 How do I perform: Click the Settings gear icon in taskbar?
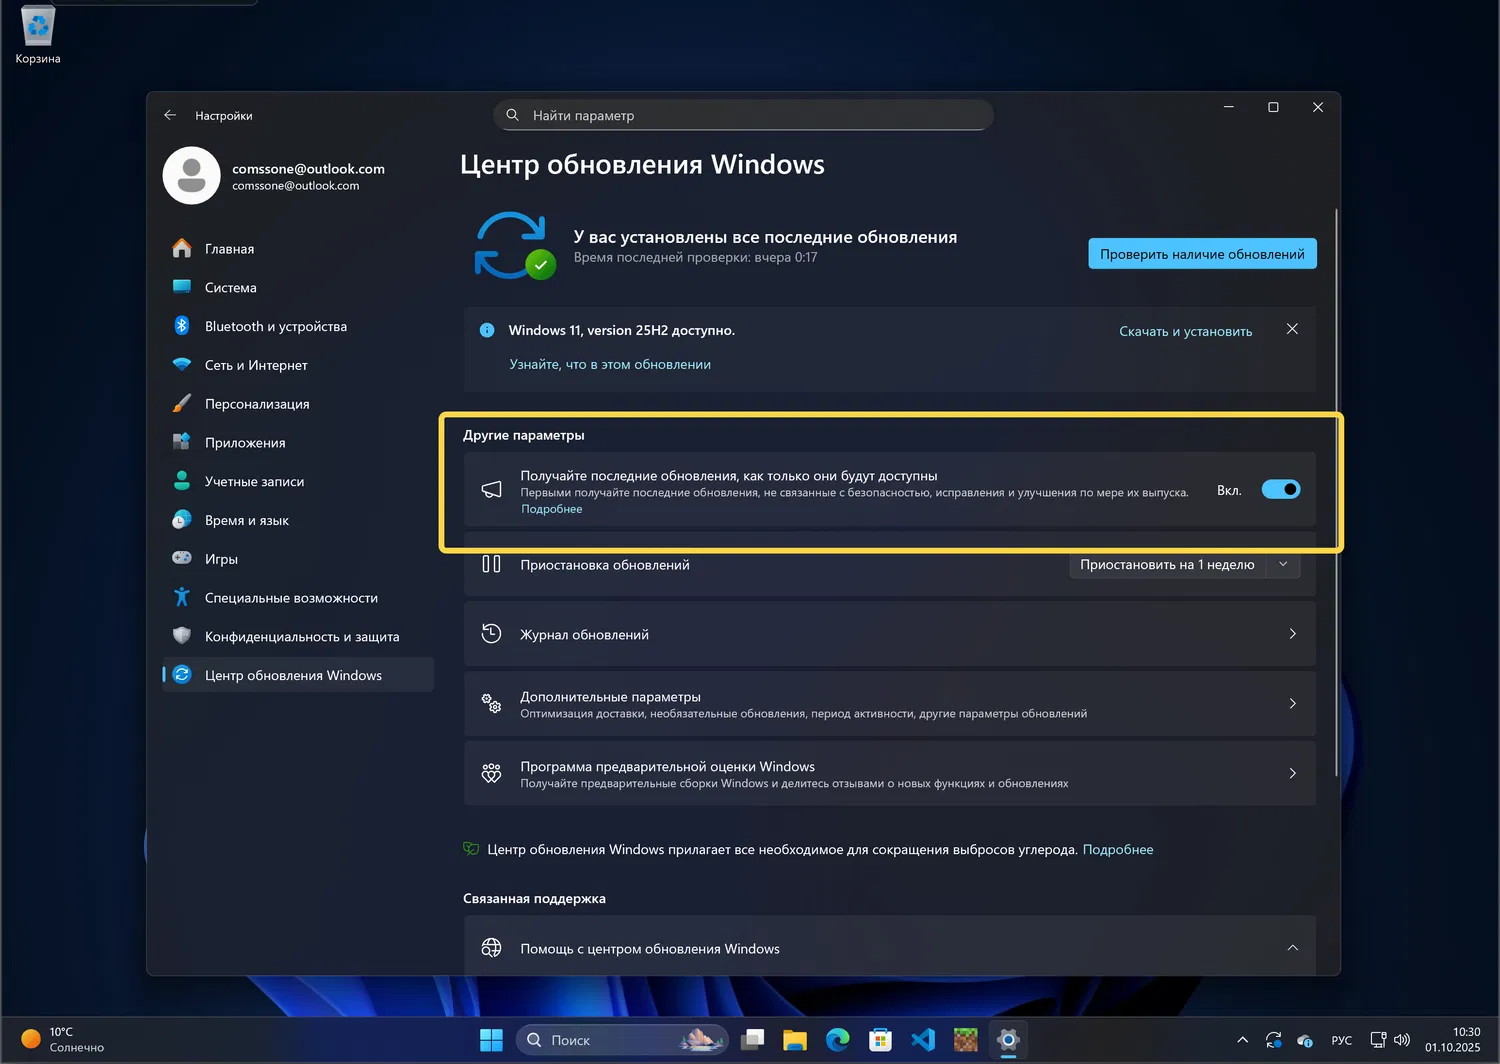point(1008,1040)
